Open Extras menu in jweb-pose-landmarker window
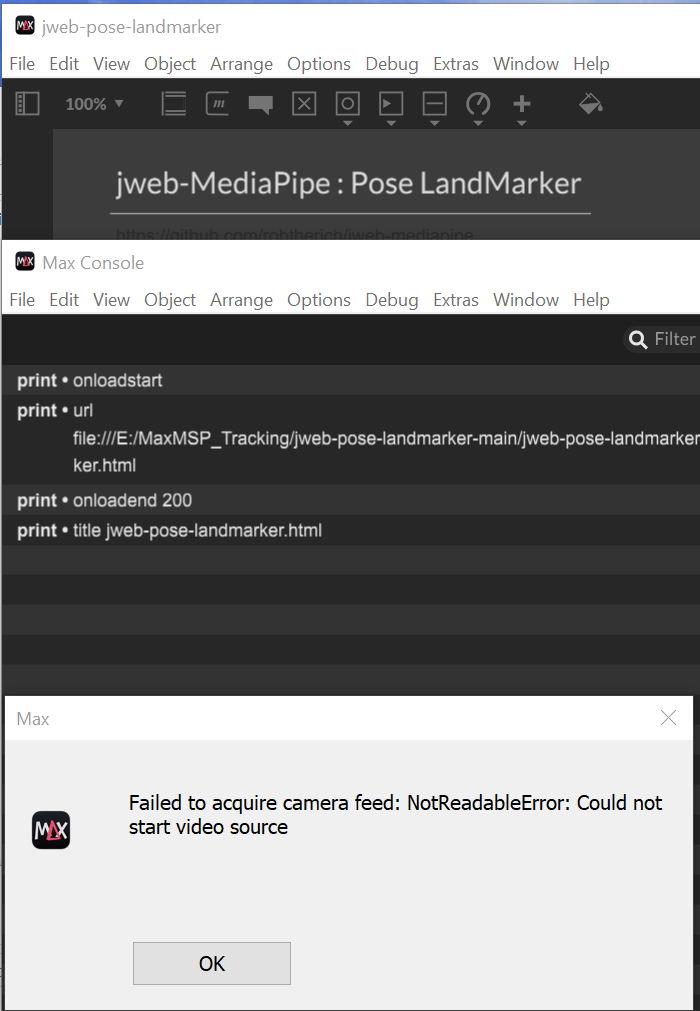 tap(456, 64)
